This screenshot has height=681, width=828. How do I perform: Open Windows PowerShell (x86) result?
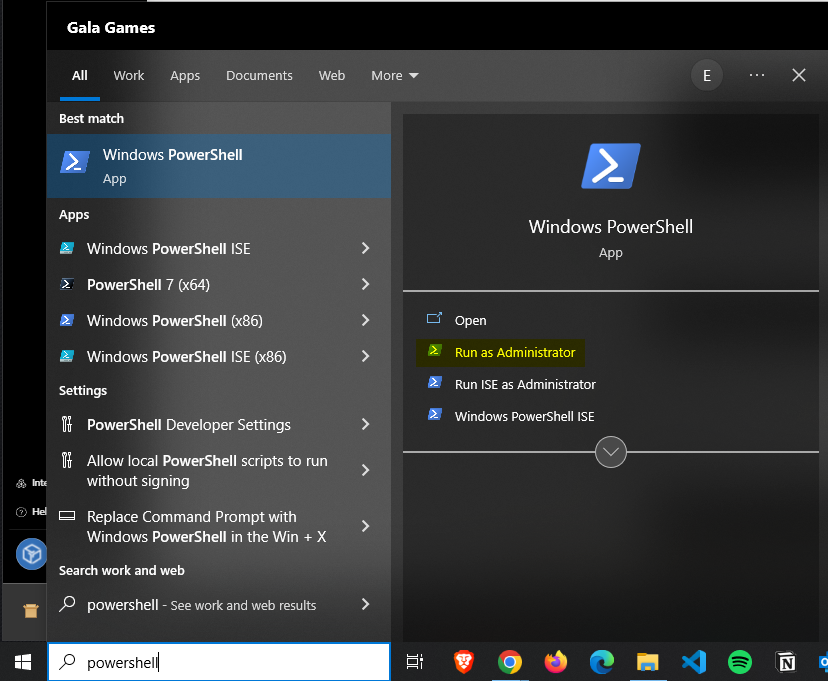[x=219, y=320]
